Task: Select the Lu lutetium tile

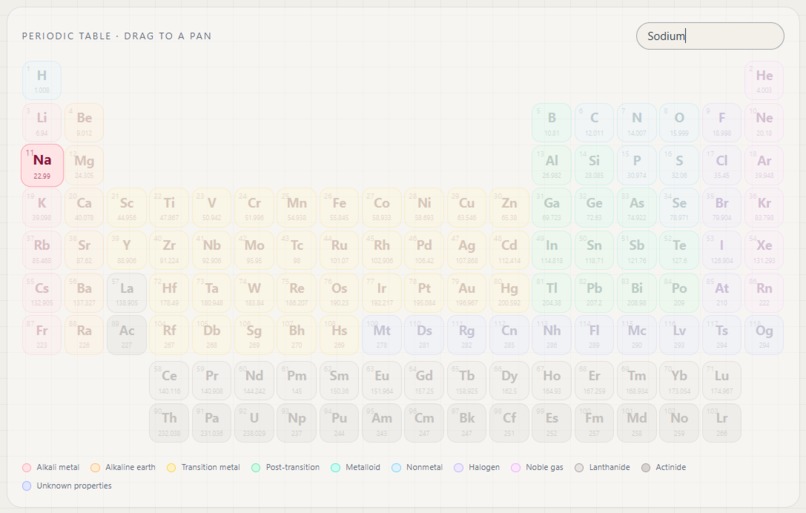Action: 722,380
